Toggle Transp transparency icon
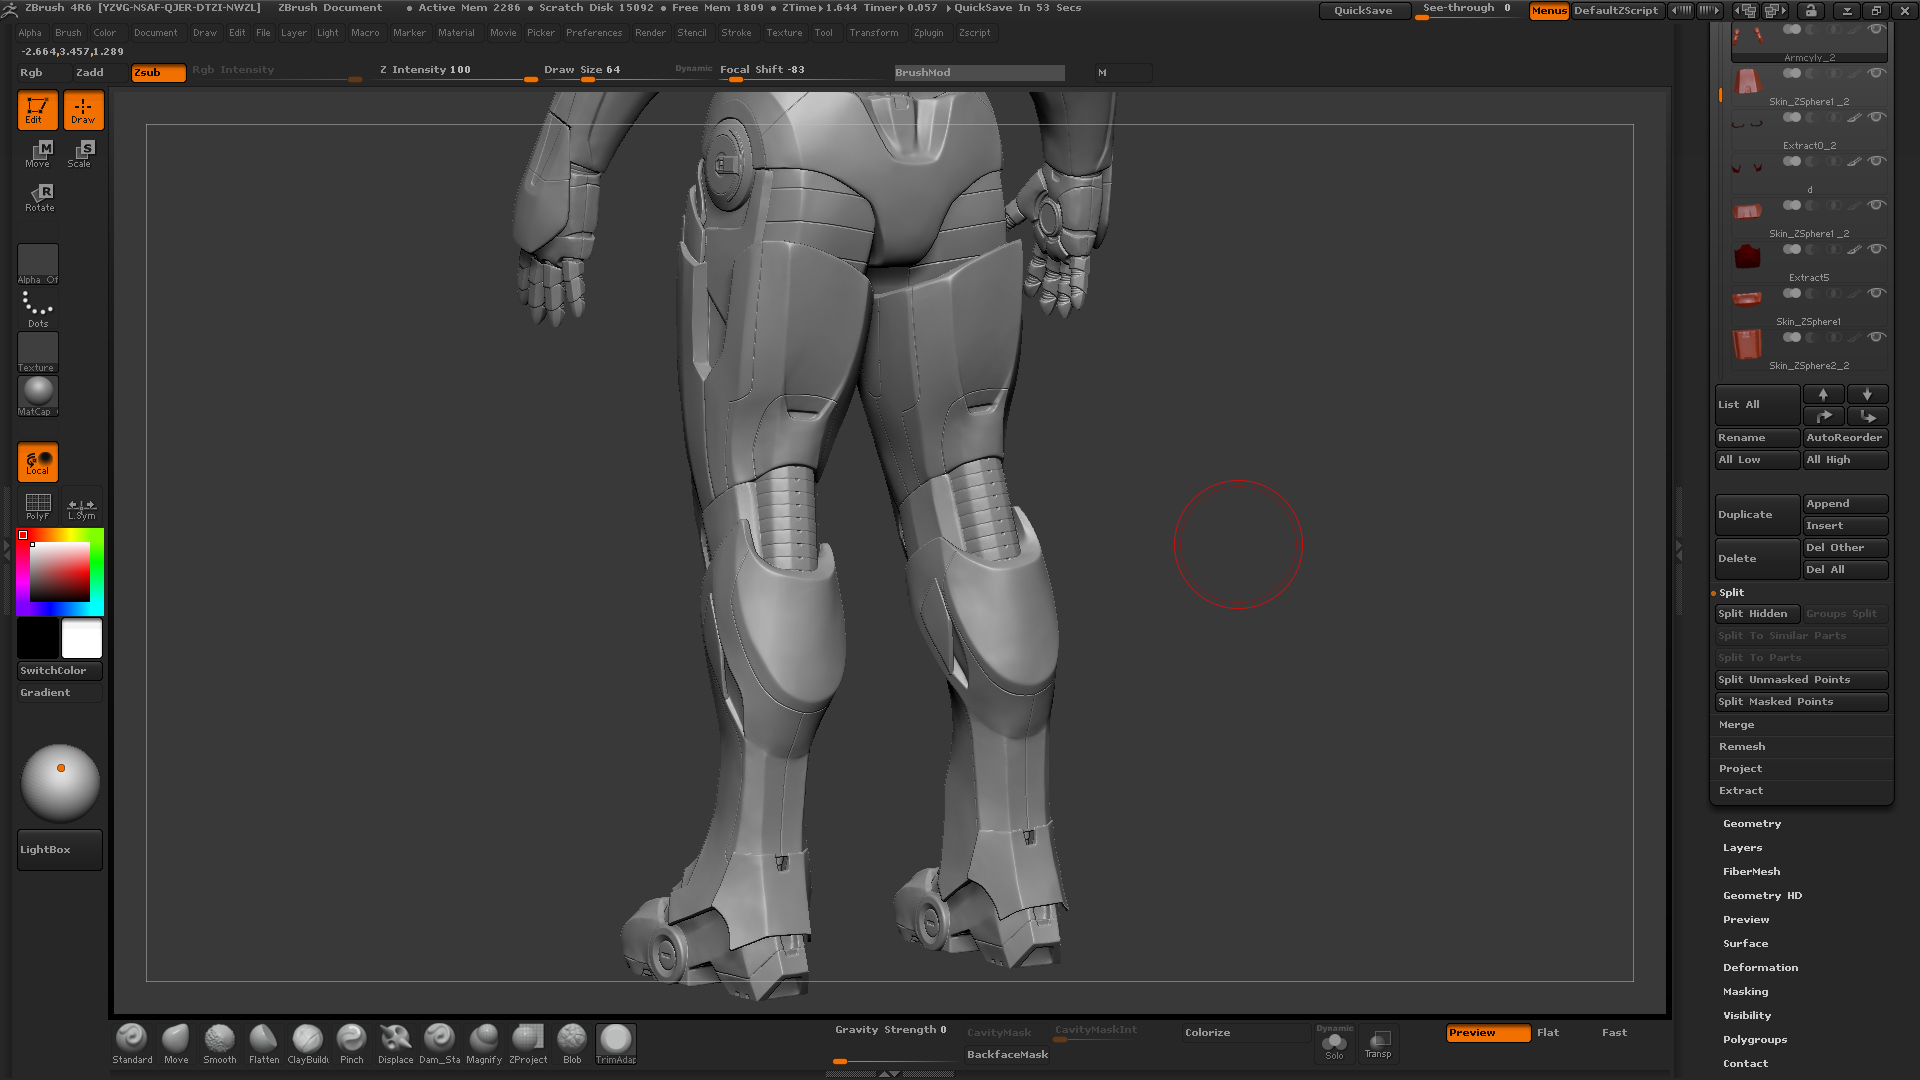 1378,1044
